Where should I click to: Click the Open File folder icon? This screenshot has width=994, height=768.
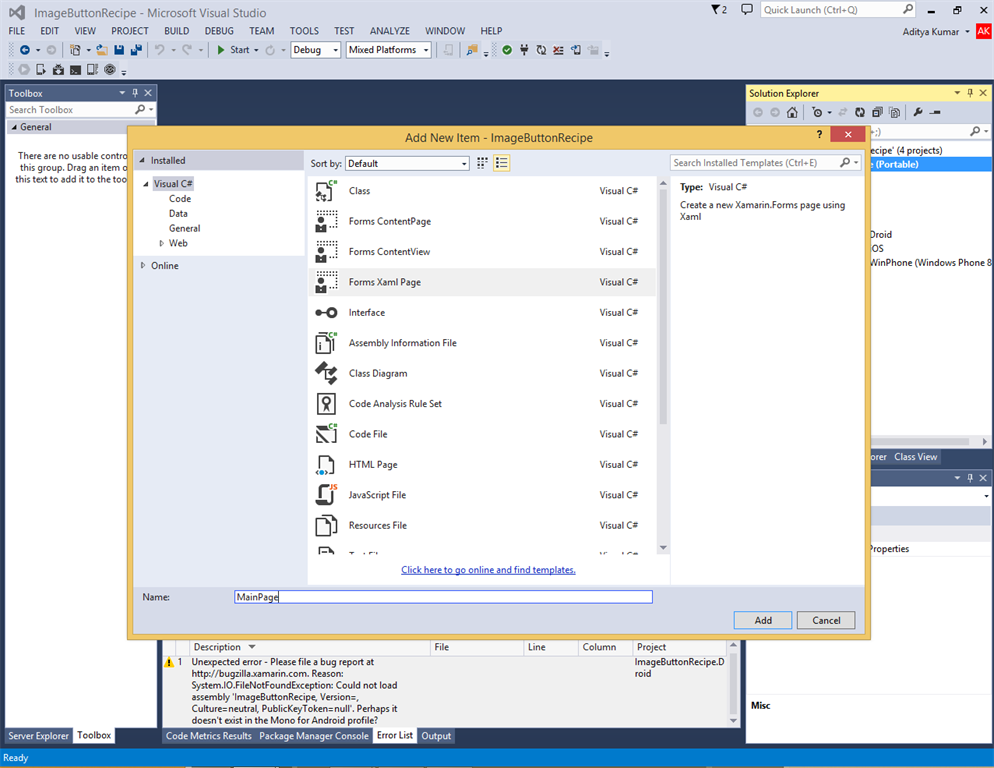coord(101,50)
